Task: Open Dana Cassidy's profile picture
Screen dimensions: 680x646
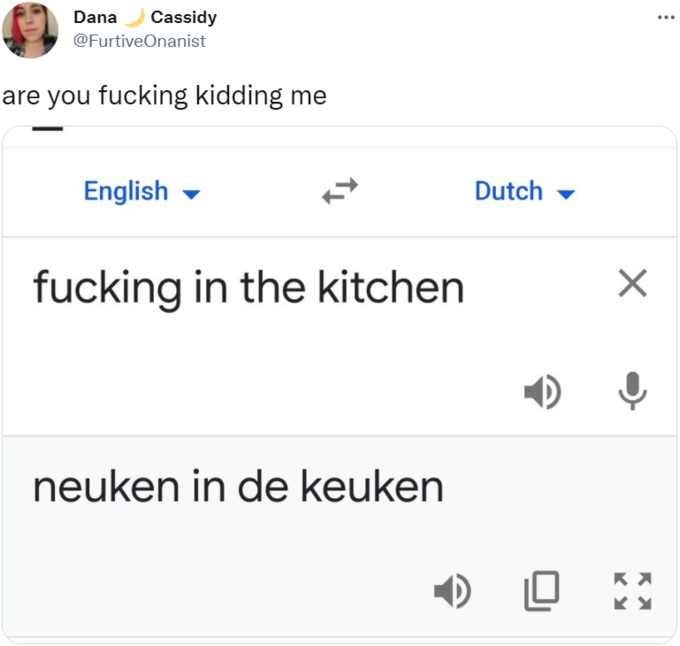Action: point(30,30)
